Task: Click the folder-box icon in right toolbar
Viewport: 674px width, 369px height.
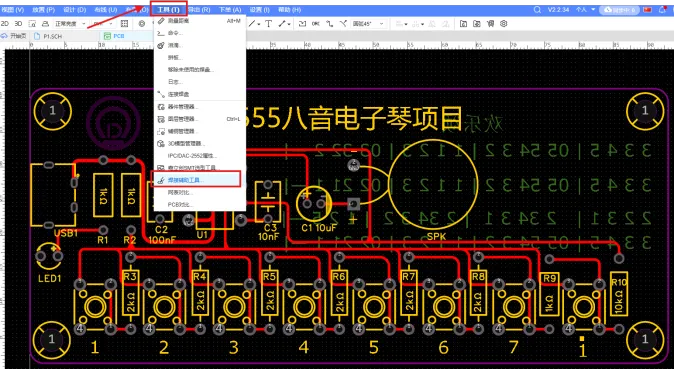Action: tap(463, 24)
